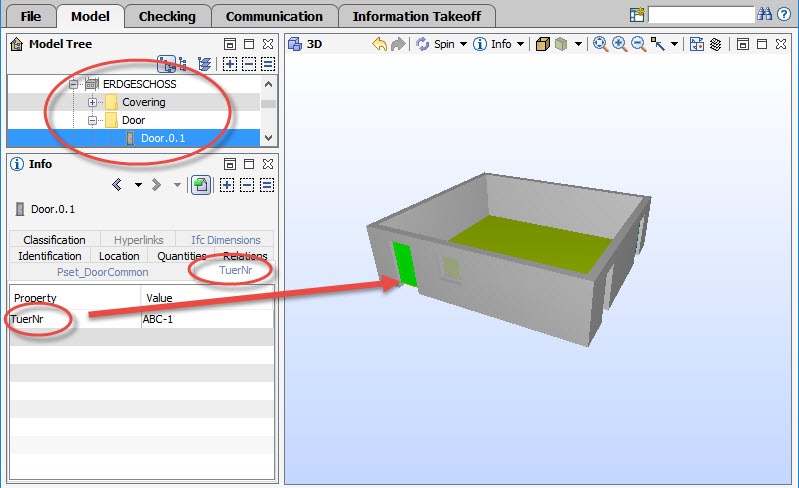Select the viewpoint arrow tool
799x488 pixels.
[657, 44]
